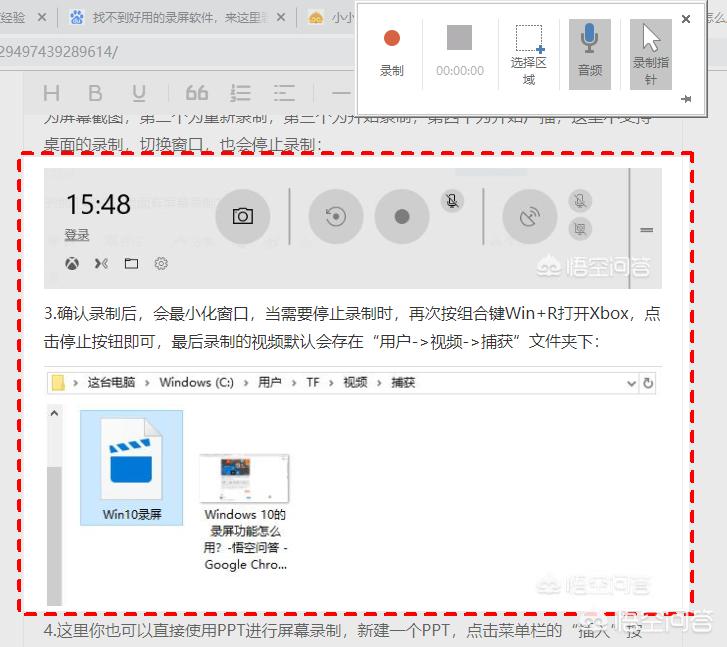Close the 经验 browser tab

(42, 18)
